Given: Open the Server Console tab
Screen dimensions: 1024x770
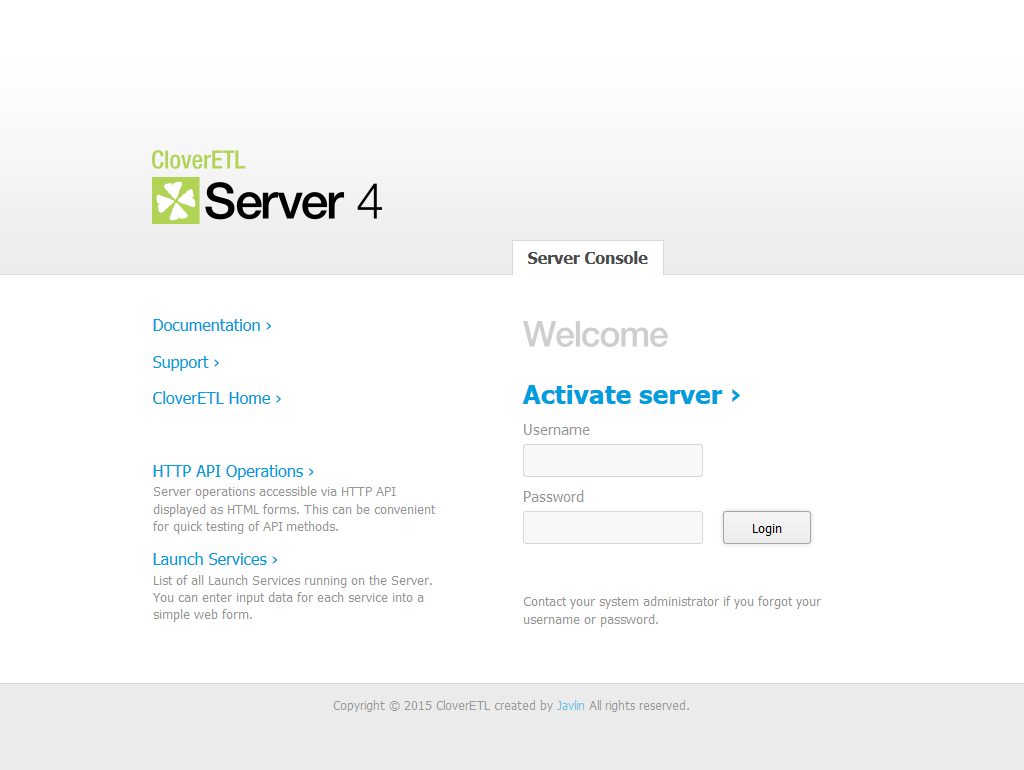Looking at the screenshot, I should (588, 258).
